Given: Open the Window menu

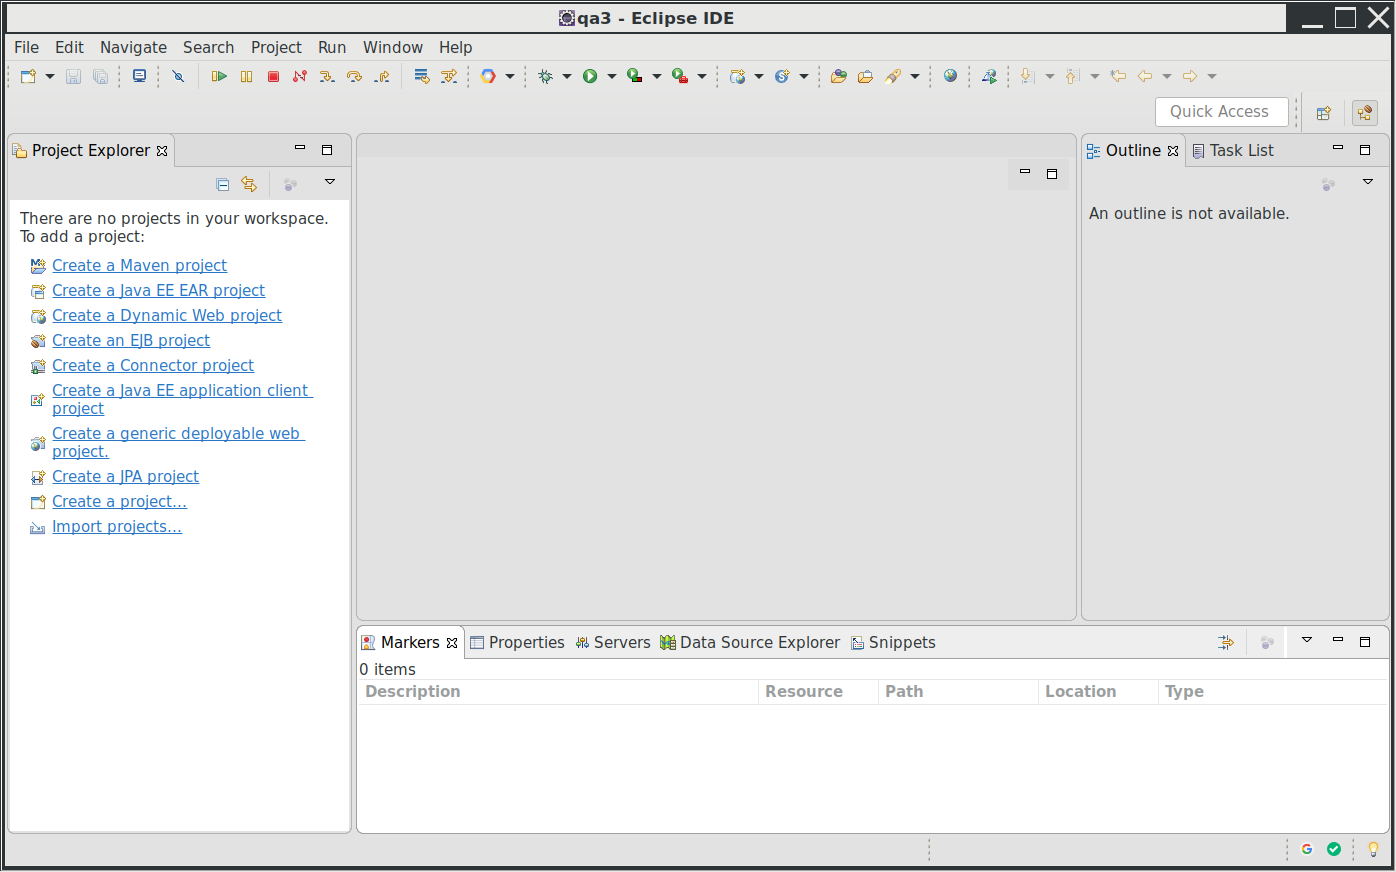Looking at the screenshot, I should [392, 47].
